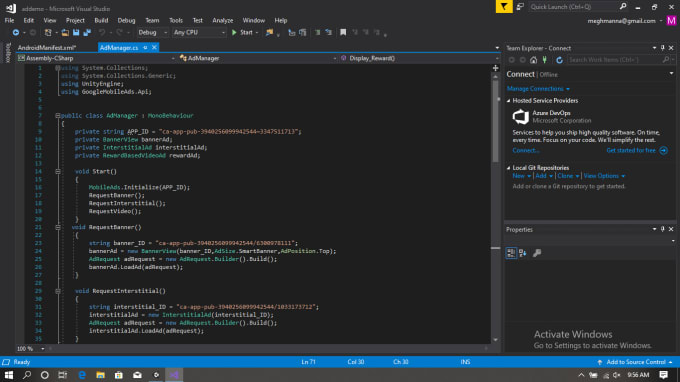Screen dimensions: 680x382
Task: Open the View Options dropdown
Action: (x=604, y=176)
